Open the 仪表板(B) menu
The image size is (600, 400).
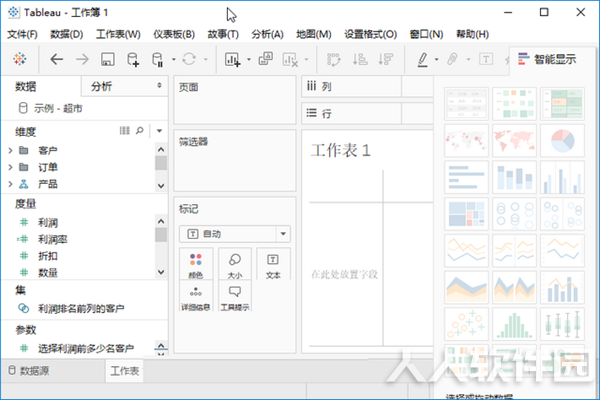(174, 34)
